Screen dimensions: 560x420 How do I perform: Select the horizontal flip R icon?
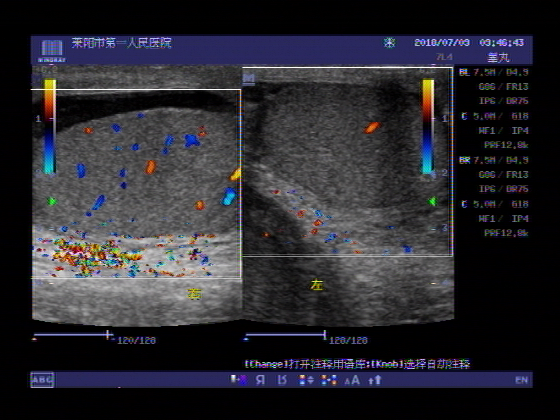point(260,380)
